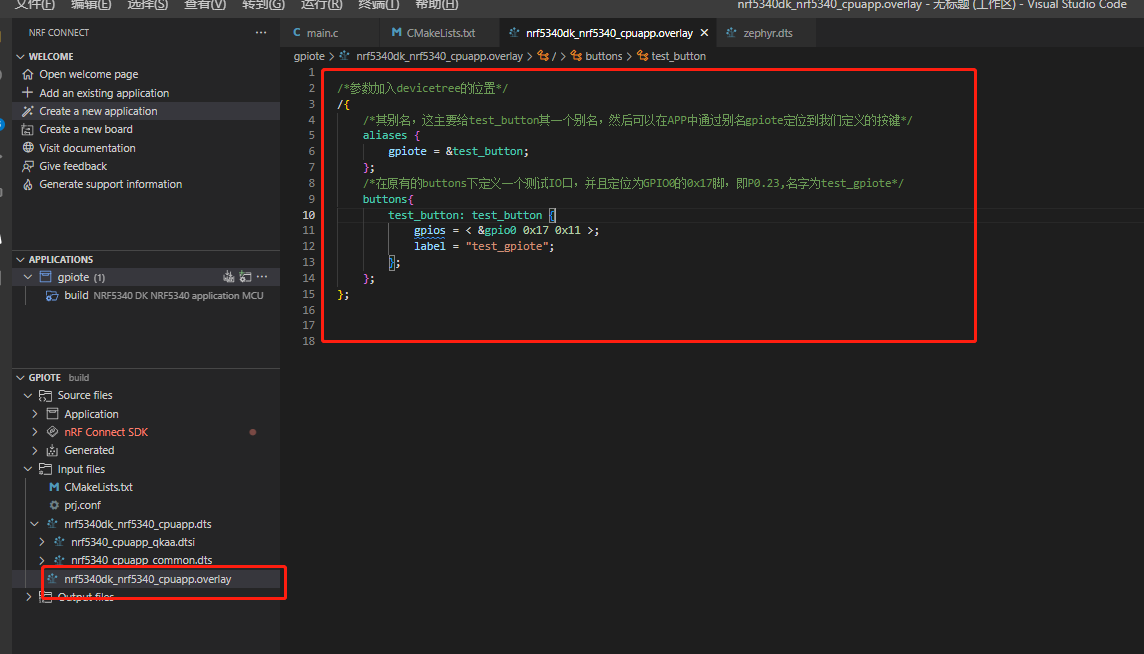
Task: Click the test_button breadcrumb
Action: (679, 56)
